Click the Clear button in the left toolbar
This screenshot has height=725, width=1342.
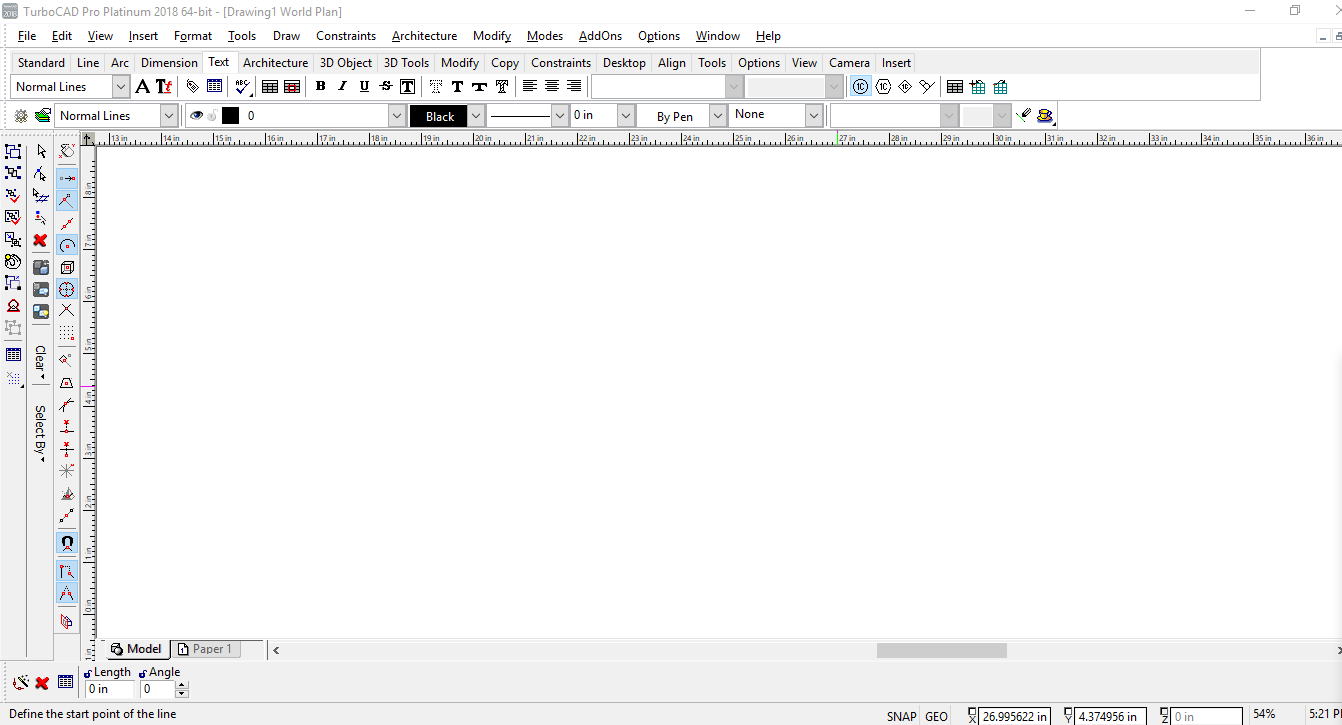pos(40,362)
